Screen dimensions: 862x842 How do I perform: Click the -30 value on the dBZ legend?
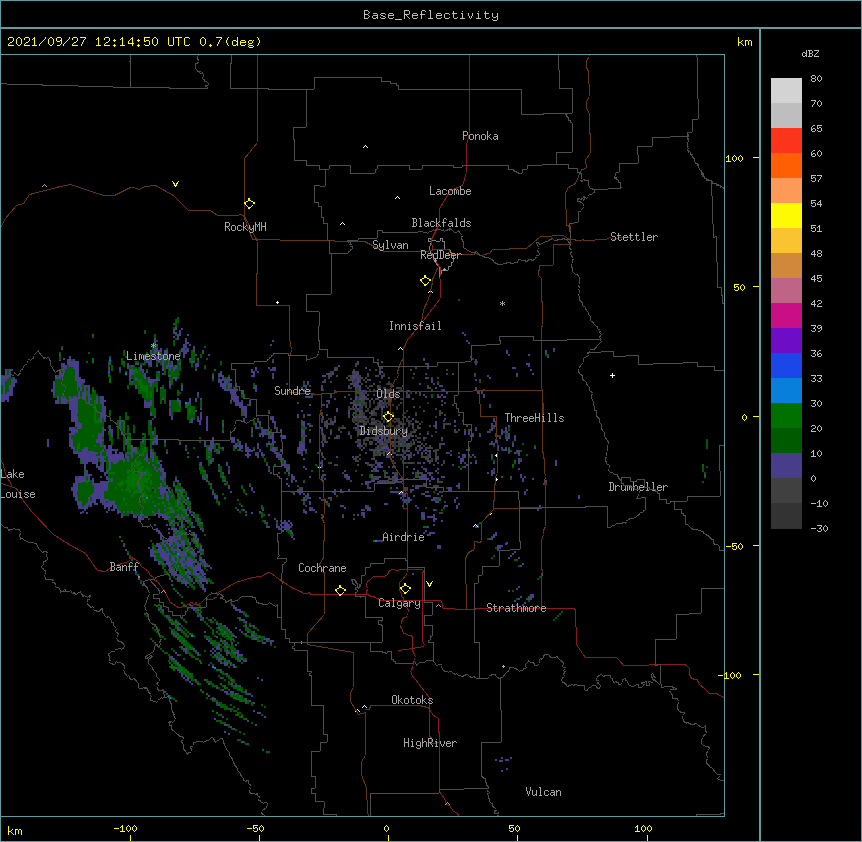tap(819, 528)
